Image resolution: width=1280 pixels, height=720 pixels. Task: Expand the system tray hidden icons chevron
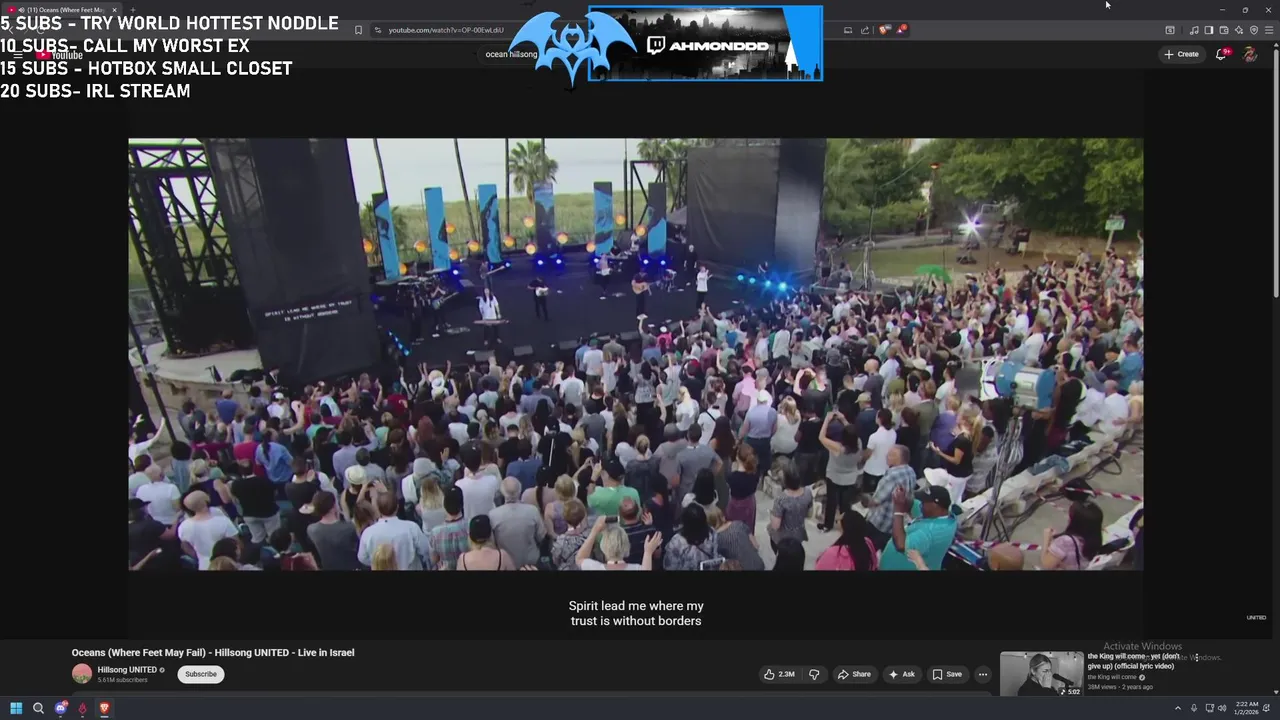(x=1177, y=708)
